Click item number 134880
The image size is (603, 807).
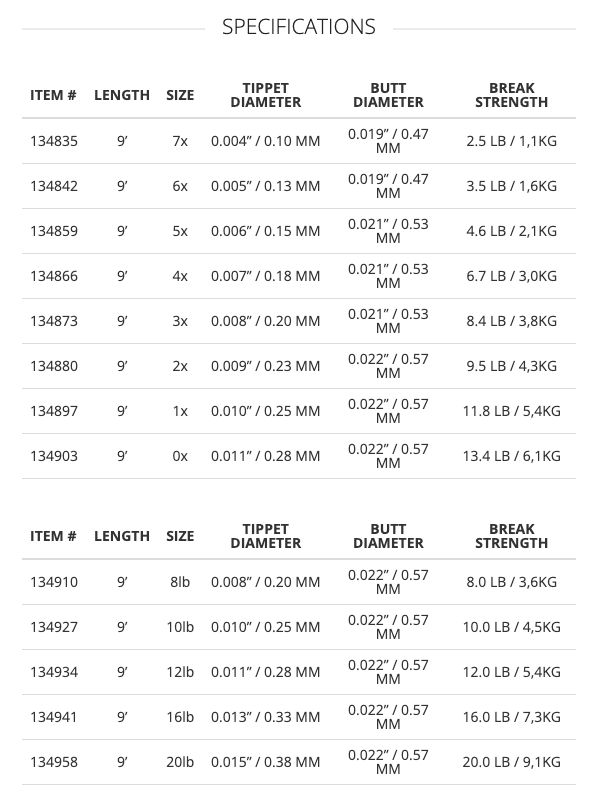54,366
